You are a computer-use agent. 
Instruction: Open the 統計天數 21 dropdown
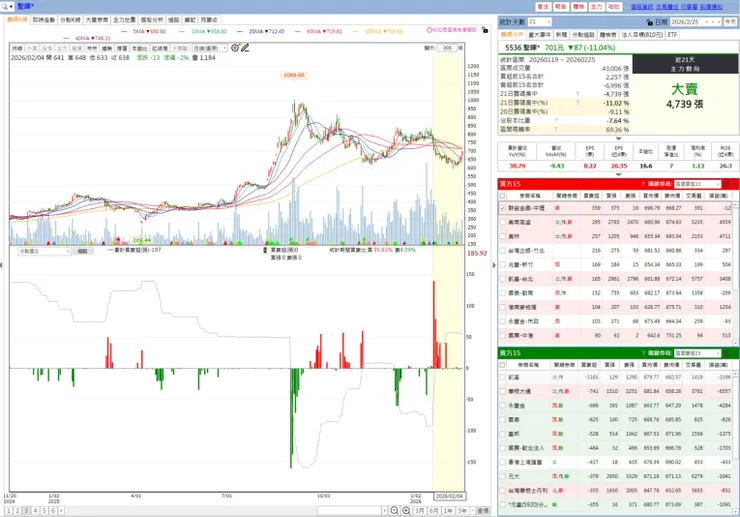pyautogui.click(x=539, y=22)
